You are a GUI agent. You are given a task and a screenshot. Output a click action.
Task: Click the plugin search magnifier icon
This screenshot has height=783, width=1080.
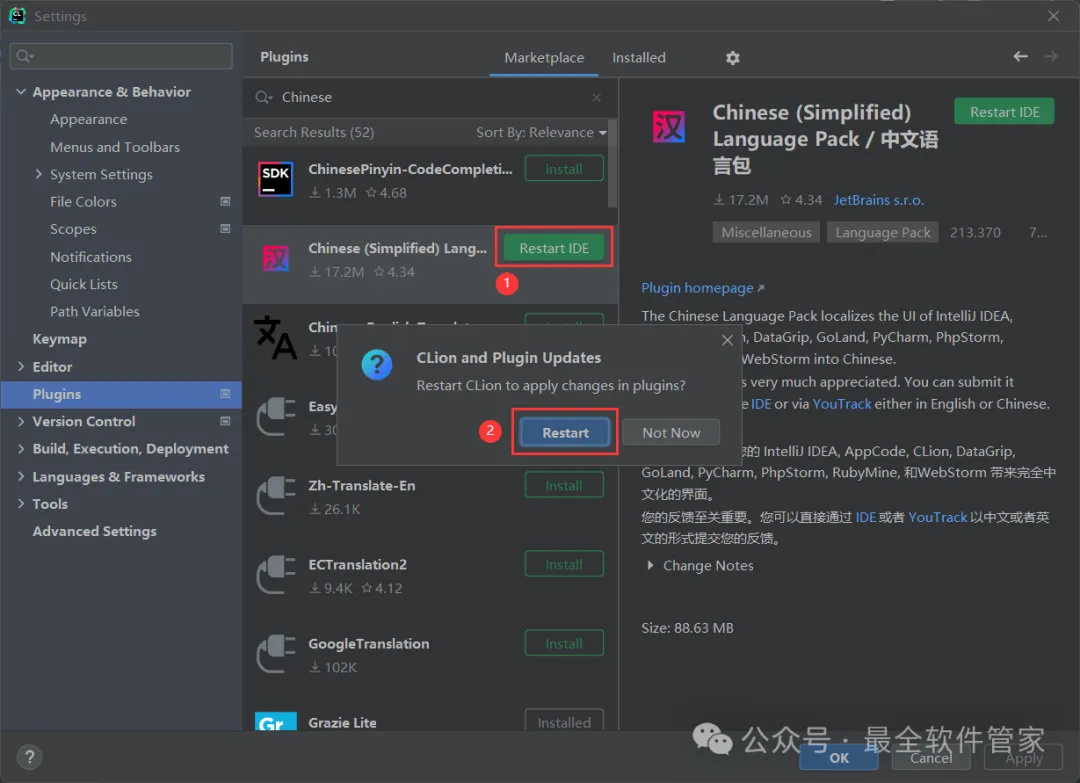coord(264,98)
